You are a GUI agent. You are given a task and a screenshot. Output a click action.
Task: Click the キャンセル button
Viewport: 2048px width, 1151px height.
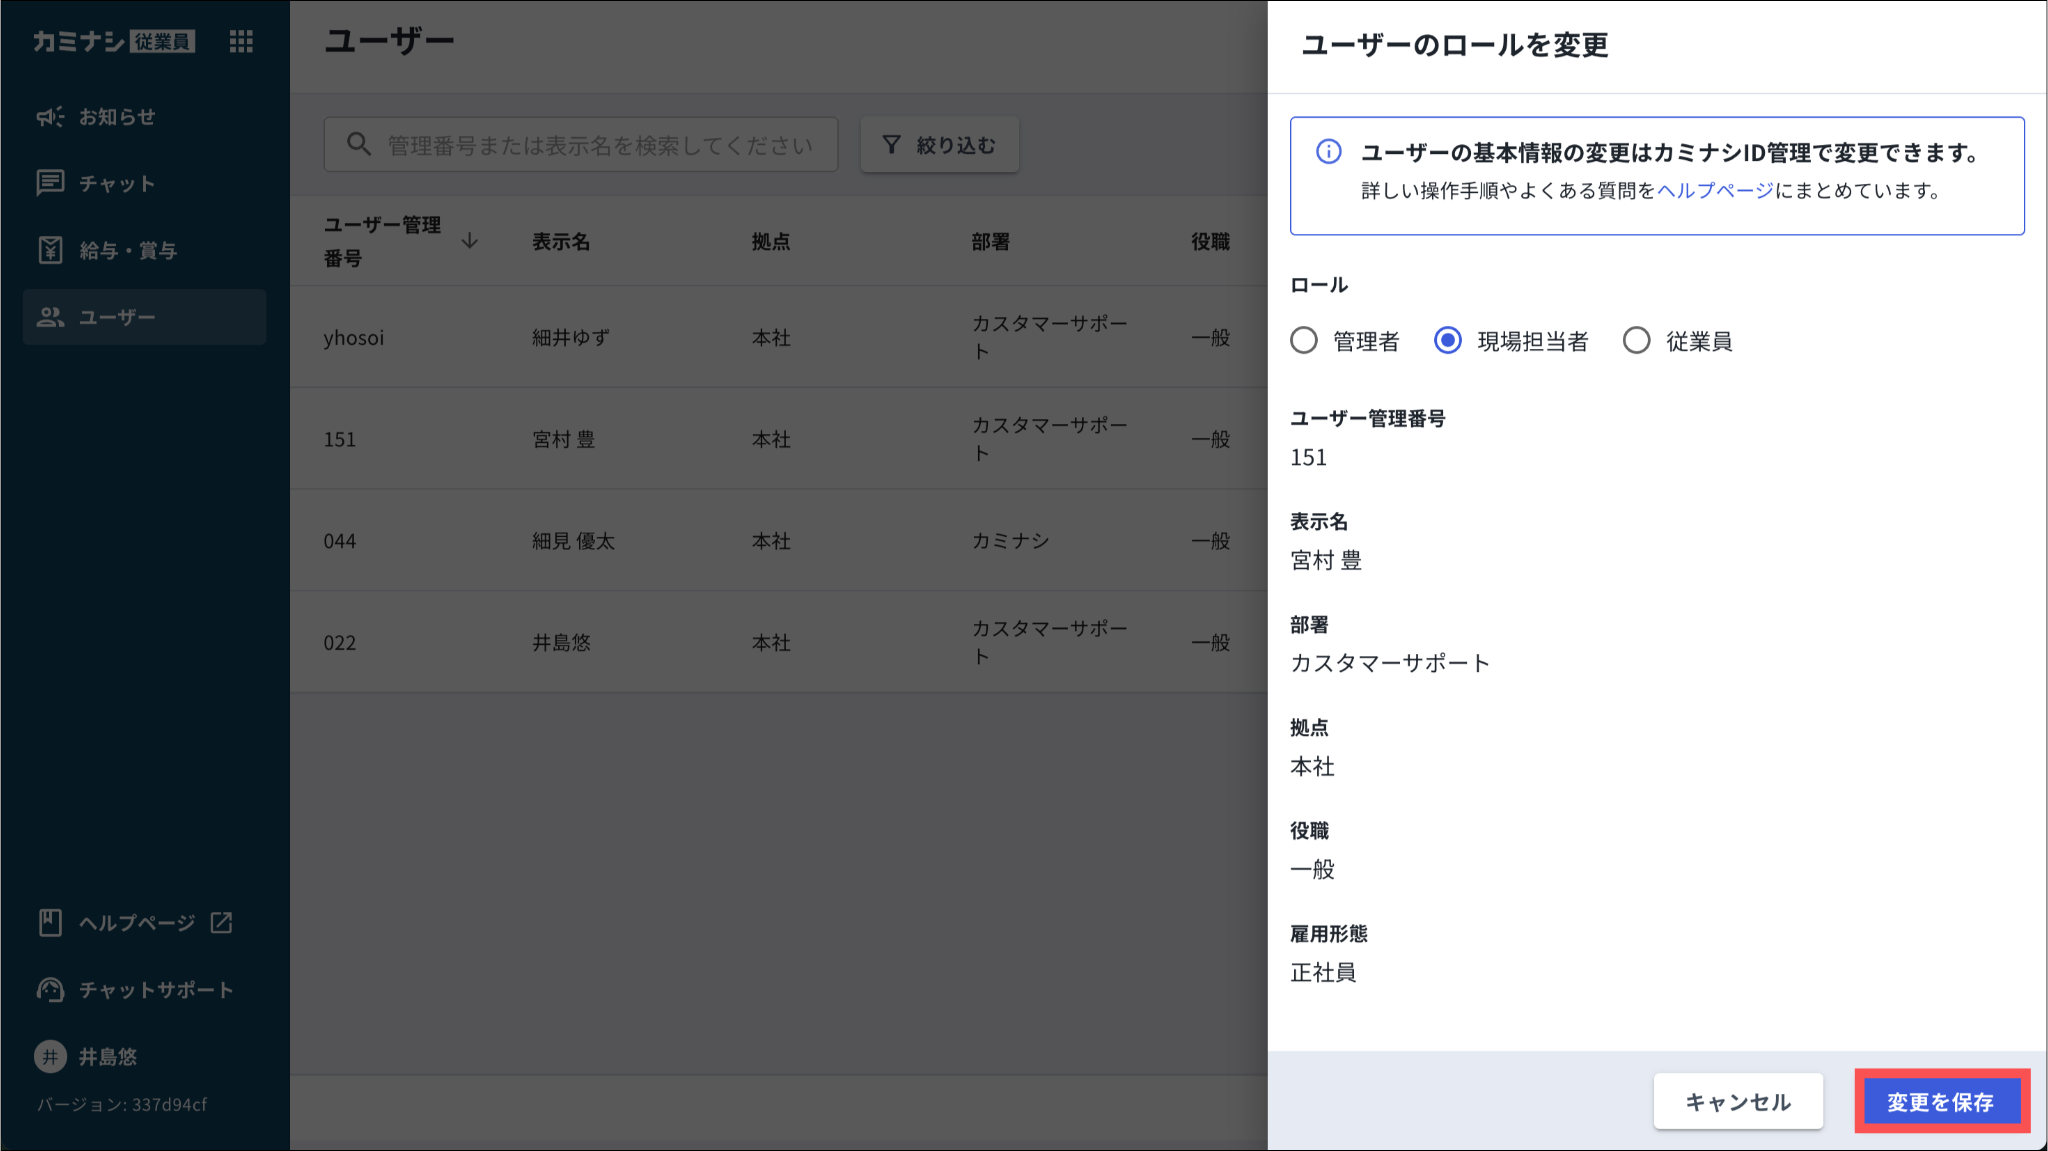[1738, 1102]
